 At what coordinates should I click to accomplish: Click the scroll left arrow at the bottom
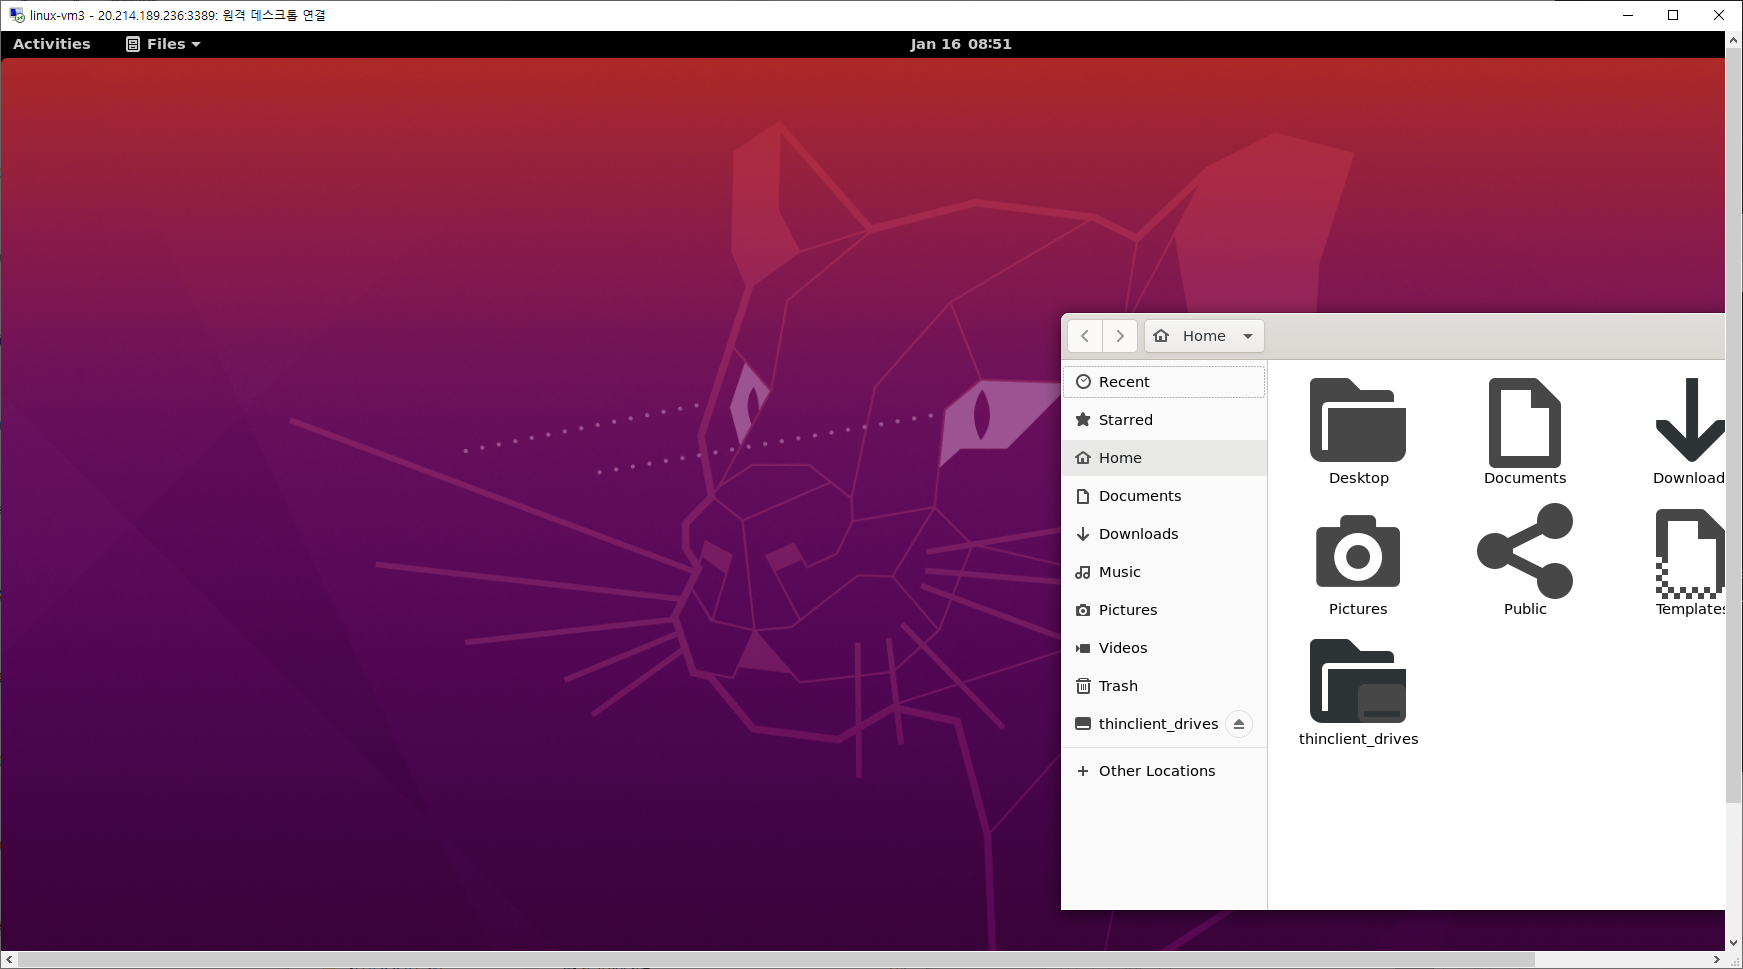pyautogui.click(x=9, y=960)
